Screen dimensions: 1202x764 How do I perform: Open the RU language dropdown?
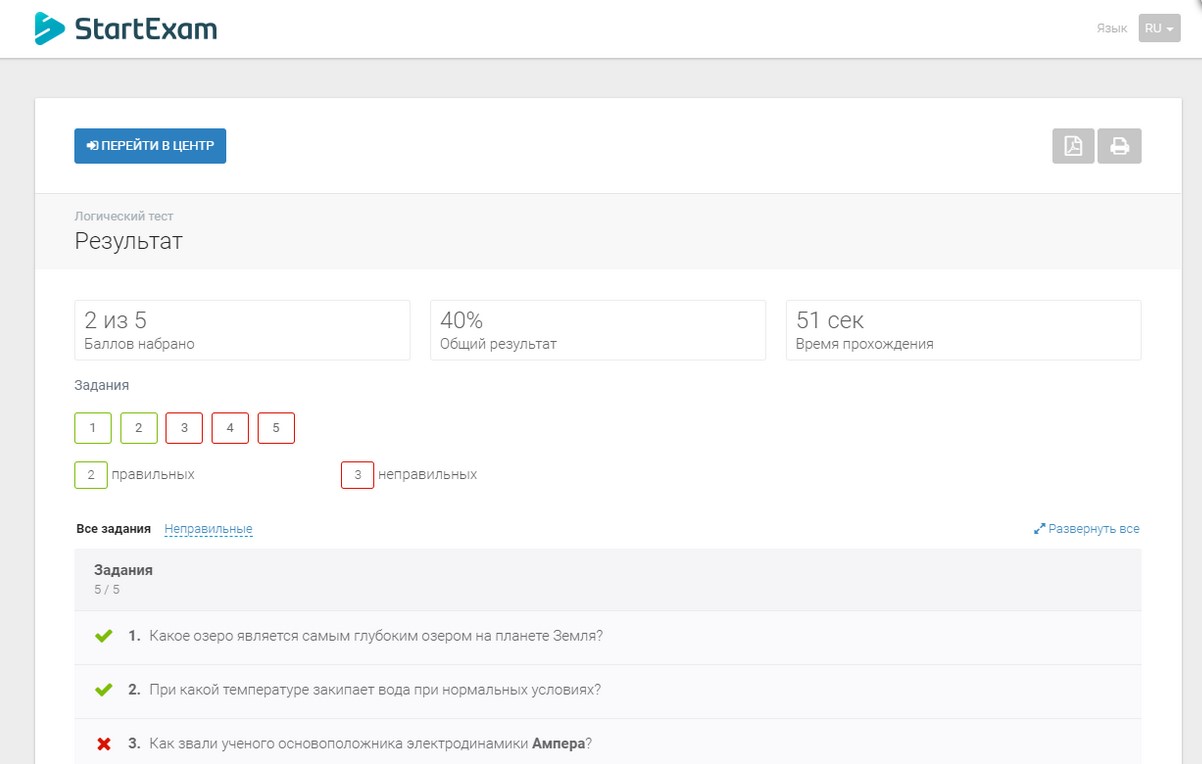point(1159,28)
